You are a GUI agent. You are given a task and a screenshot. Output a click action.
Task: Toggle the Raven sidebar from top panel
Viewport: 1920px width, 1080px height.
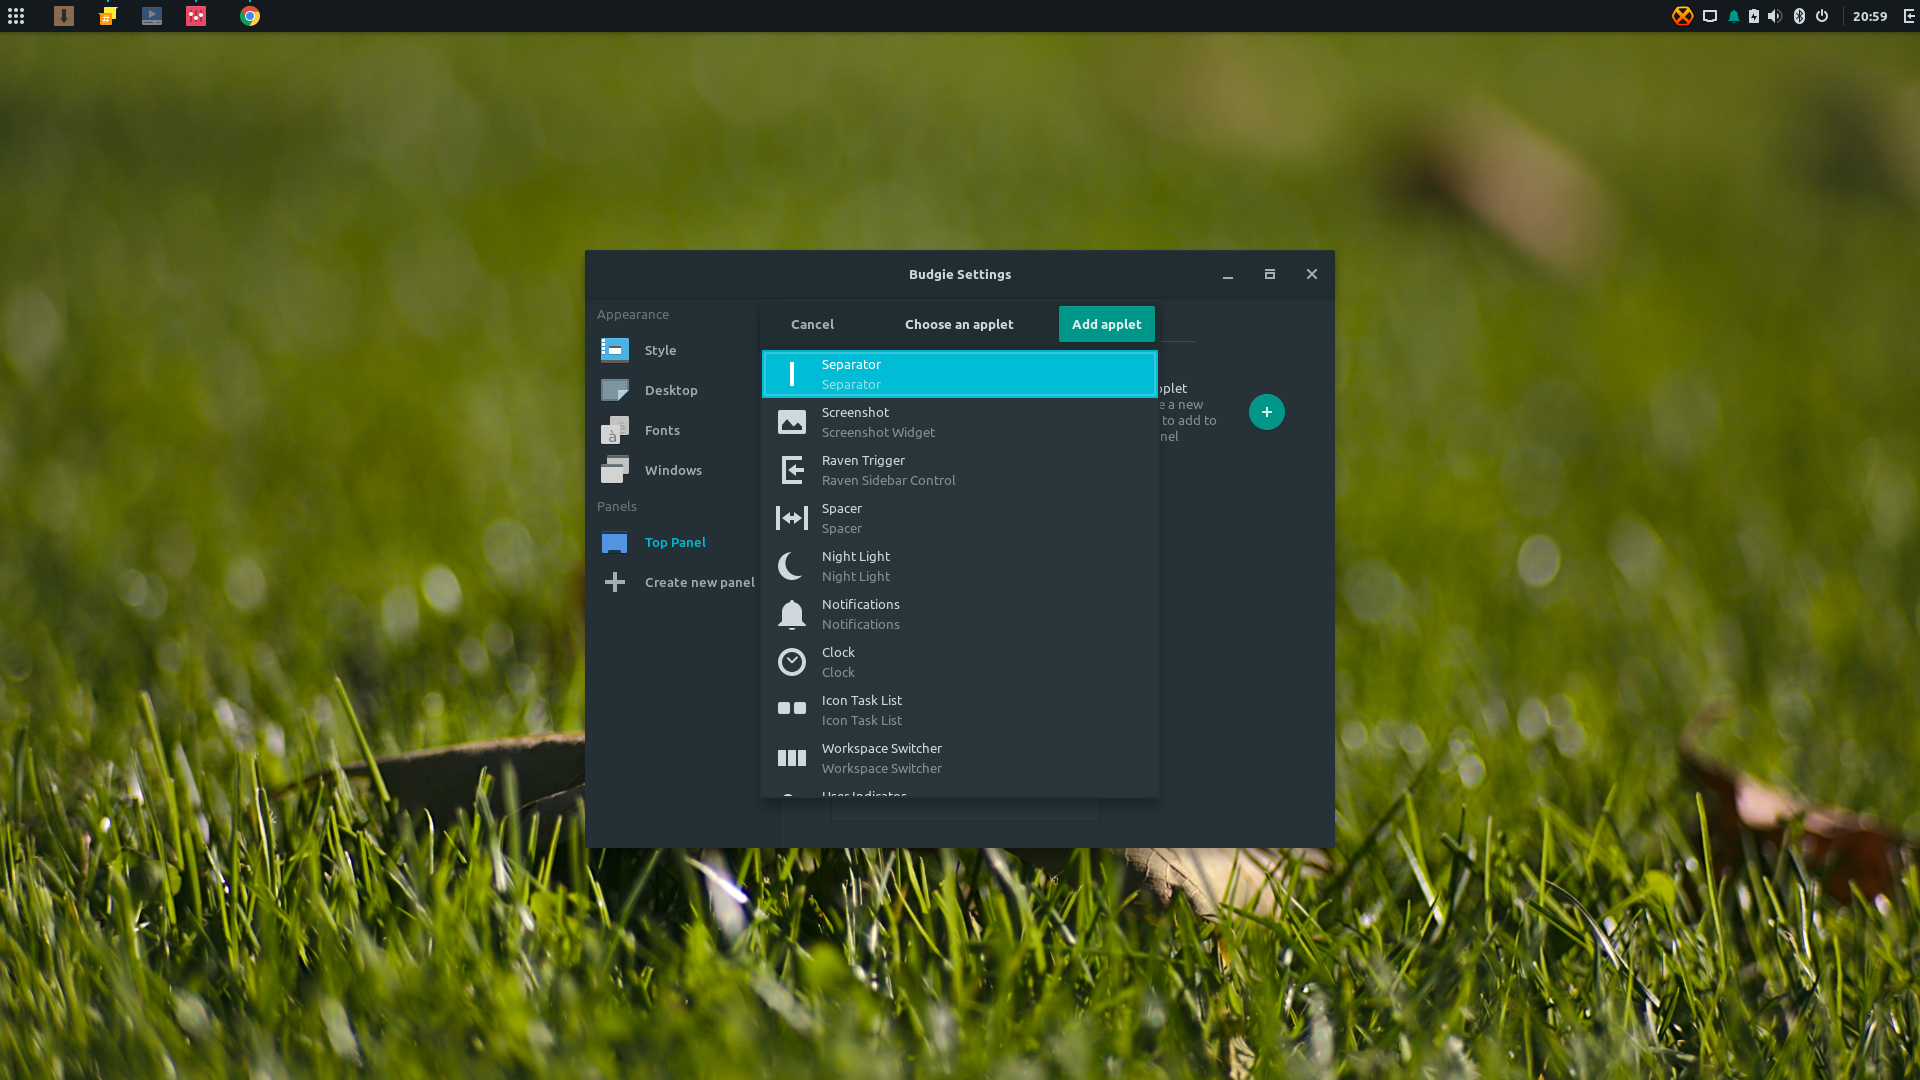coord(1908,16)
